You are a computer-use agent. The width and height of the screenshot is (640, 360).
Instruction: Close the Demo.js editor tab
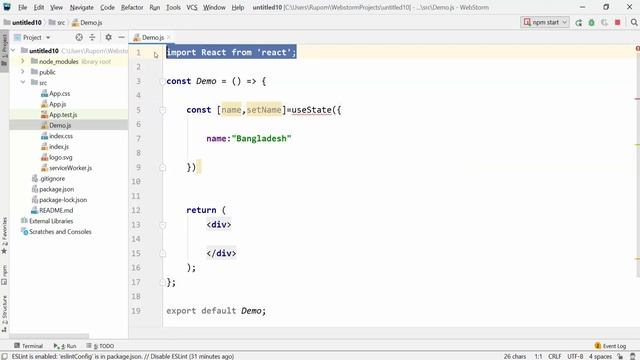pyautogui.click(x=168, y=37)
